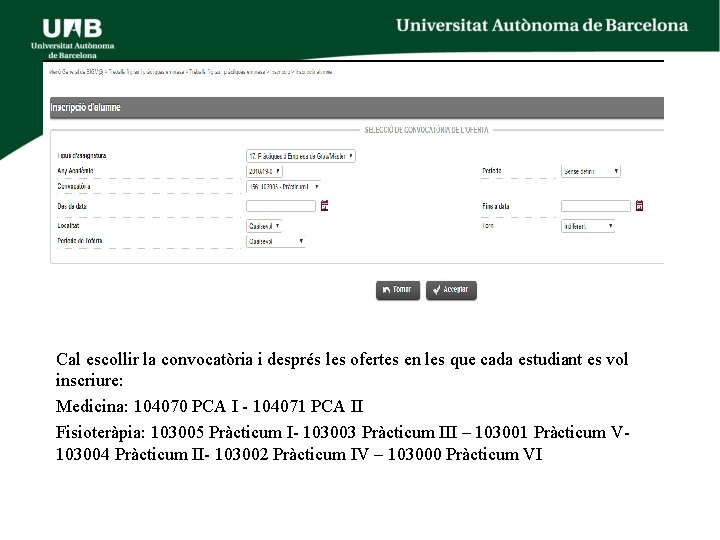Open the Fins a data calendar picker
The height and width of the screenshot is (540, 720).
639,205
